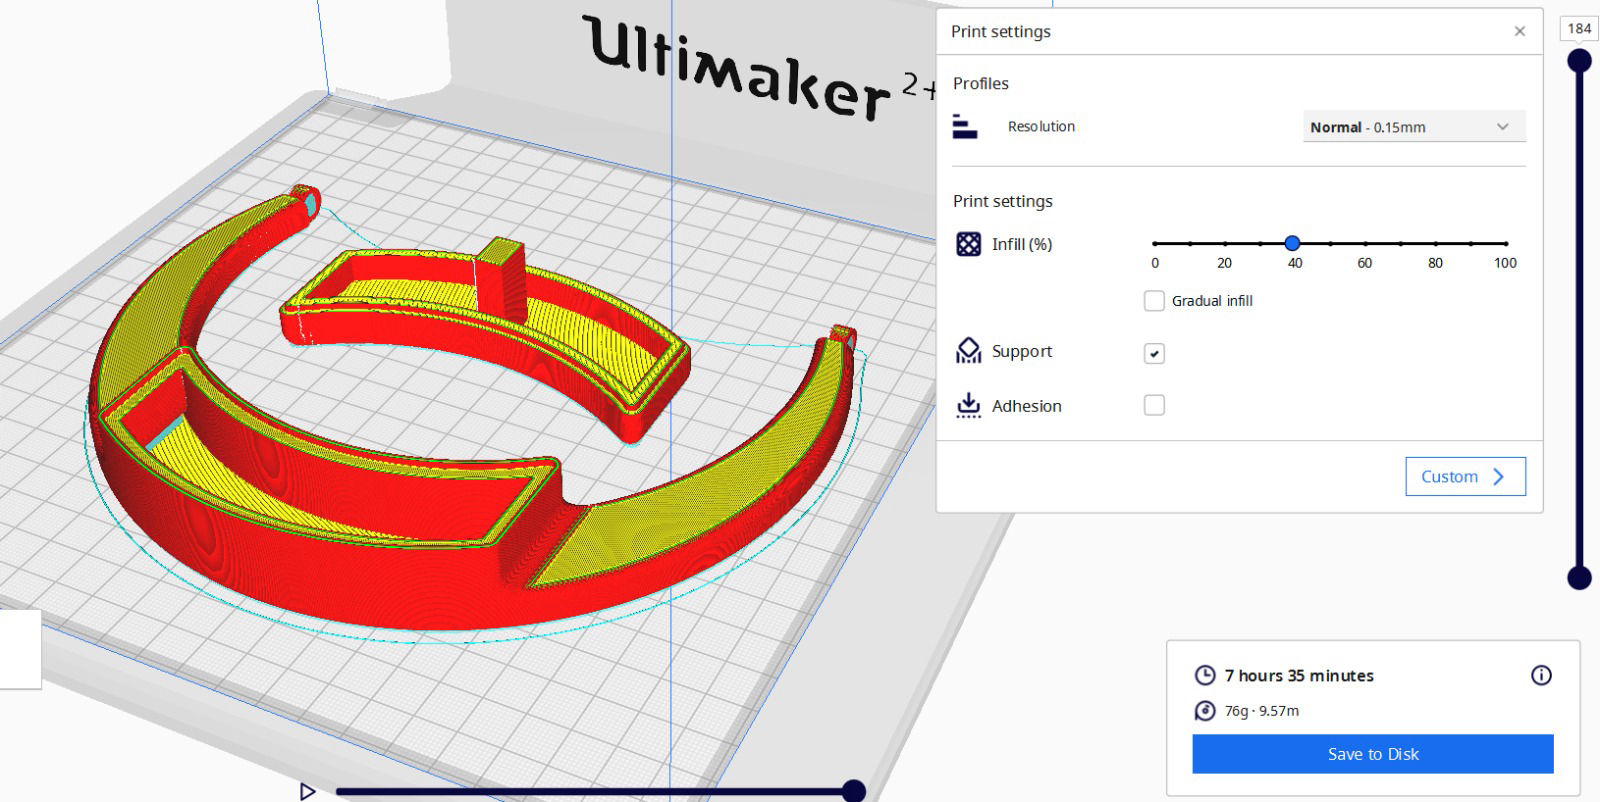Open Custom print settings
Screen dimensions: 1600x802
[x=1465, y=476]
